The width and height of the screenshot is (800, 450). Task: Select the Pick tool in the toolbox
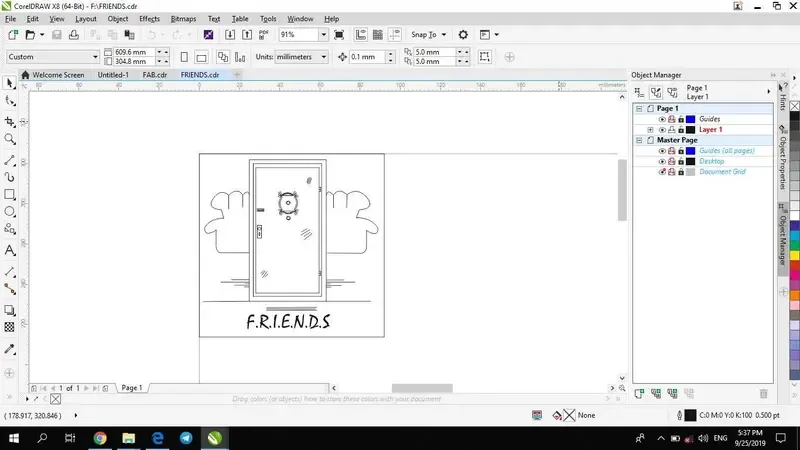click(x=10, y=84)
